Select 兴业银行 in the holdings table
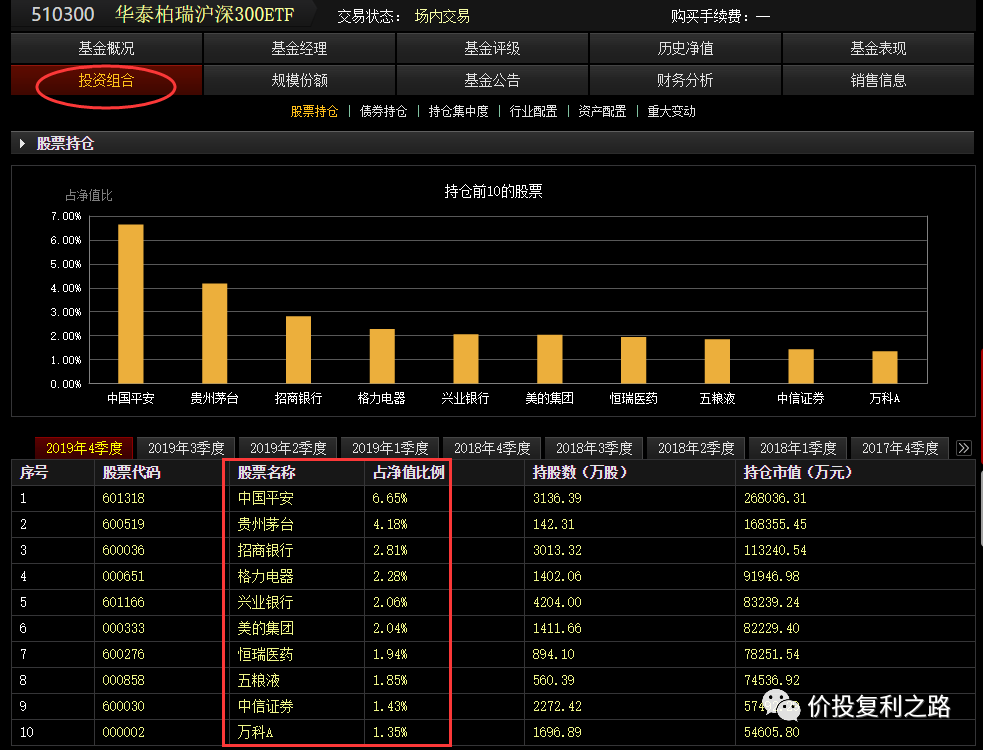 point(265,603)
